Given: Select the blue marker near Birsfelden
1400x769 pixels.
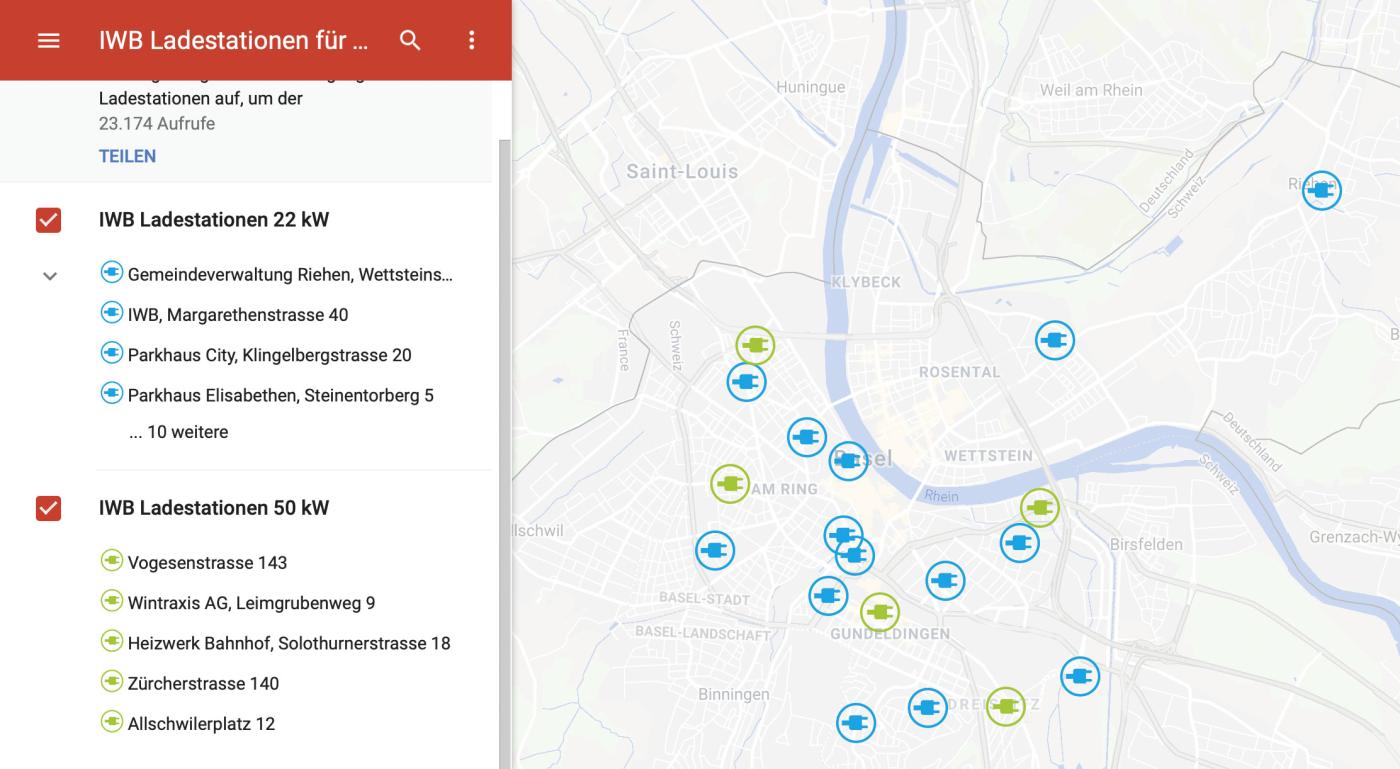Looking at the screenshot, I should pos(1020,544).
